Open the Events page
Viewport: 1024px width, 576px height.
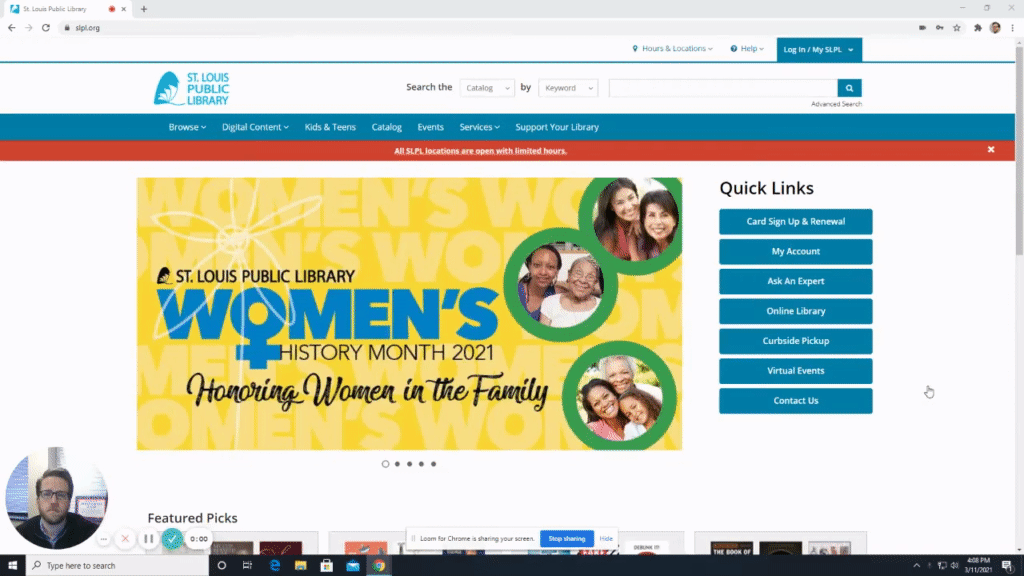point(430,127)
